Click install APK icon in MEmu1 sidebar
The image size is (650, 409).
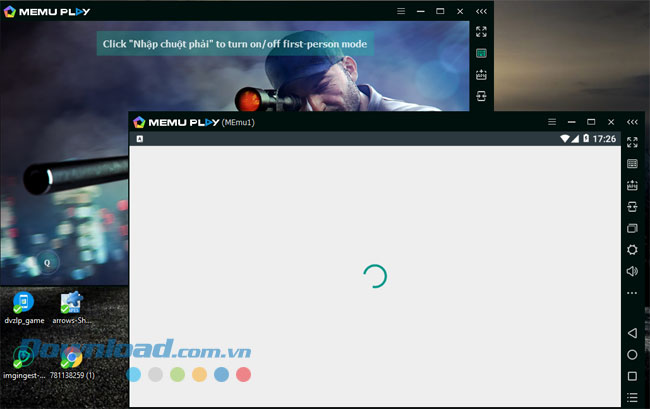click(632, 185)
